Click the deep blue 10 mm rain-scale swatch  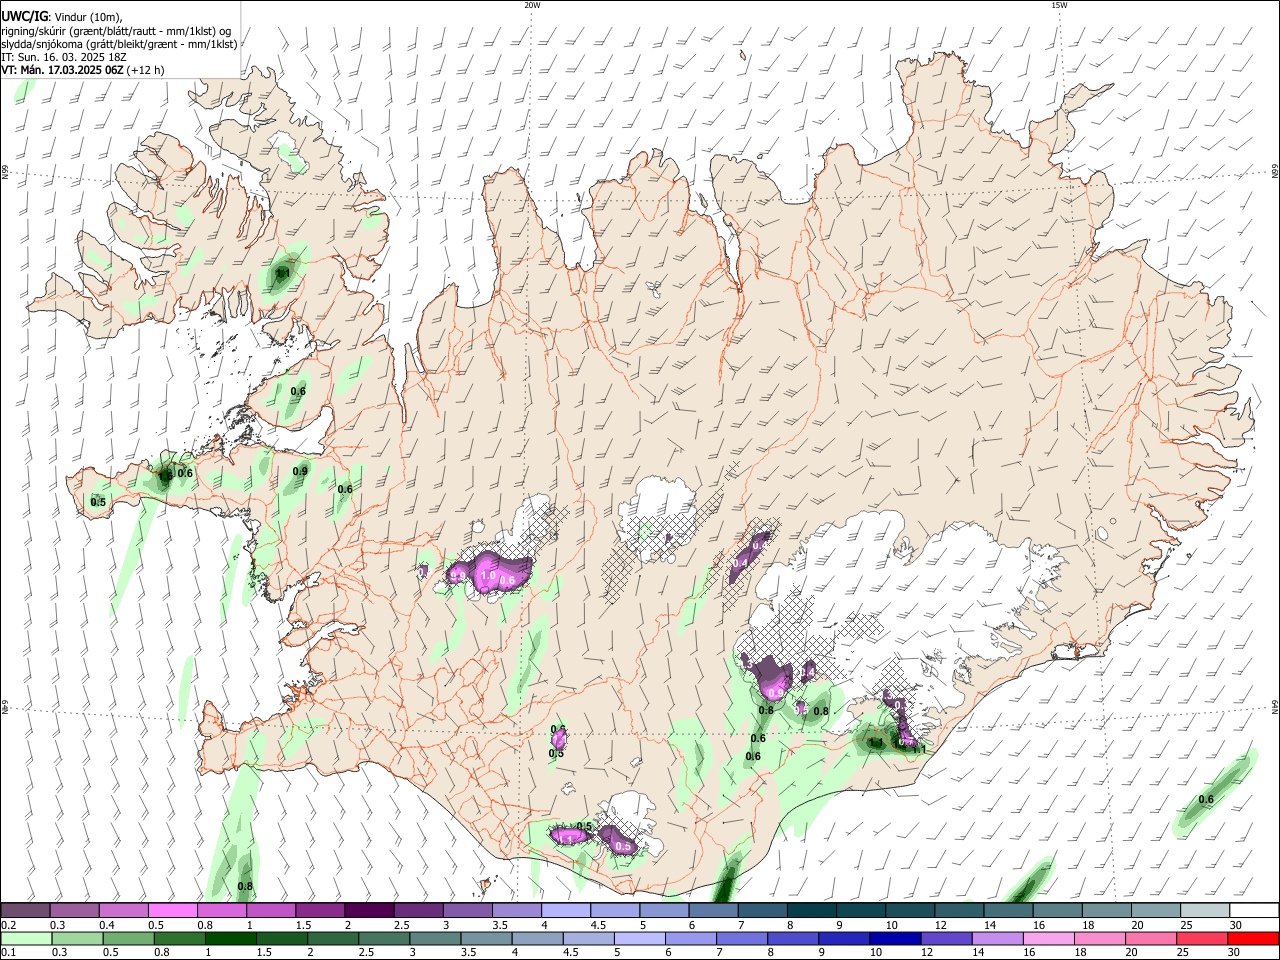tap(895, 938)
